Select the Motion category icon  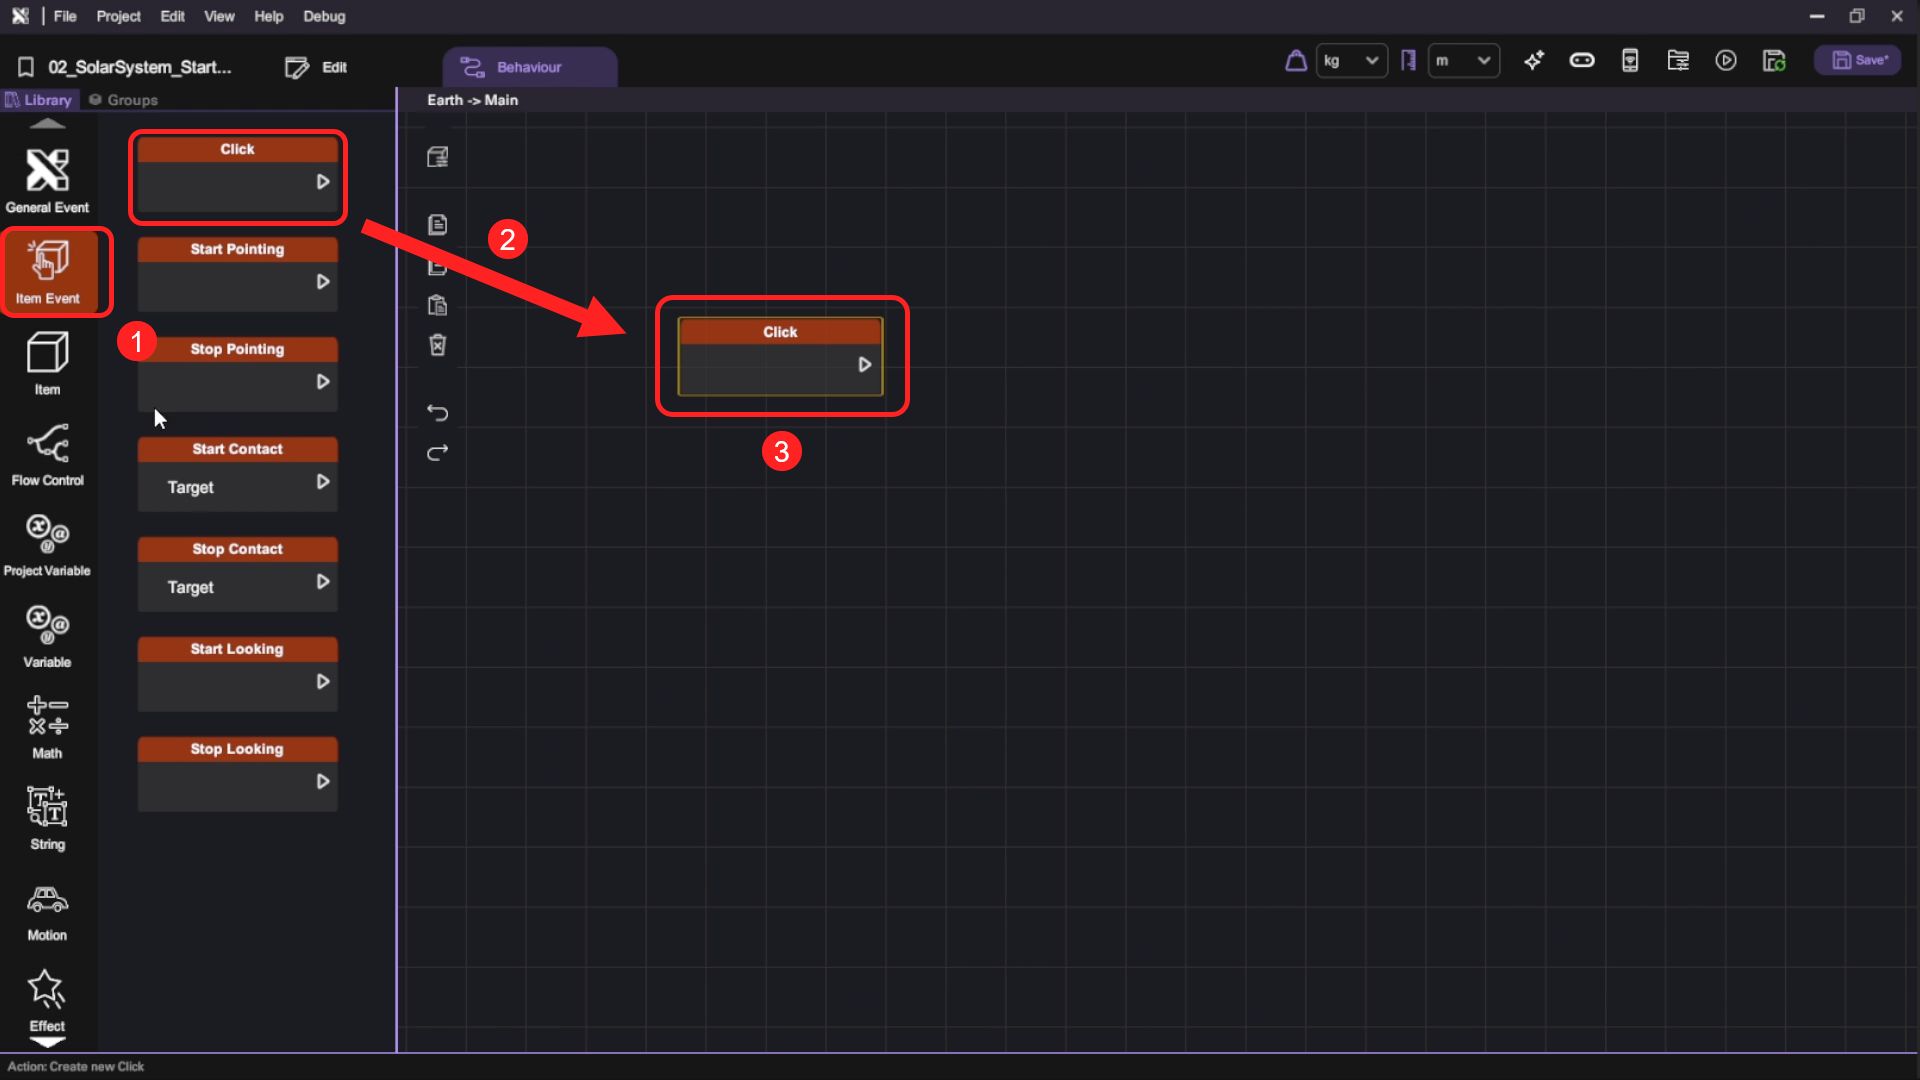[x=47, y=911]
